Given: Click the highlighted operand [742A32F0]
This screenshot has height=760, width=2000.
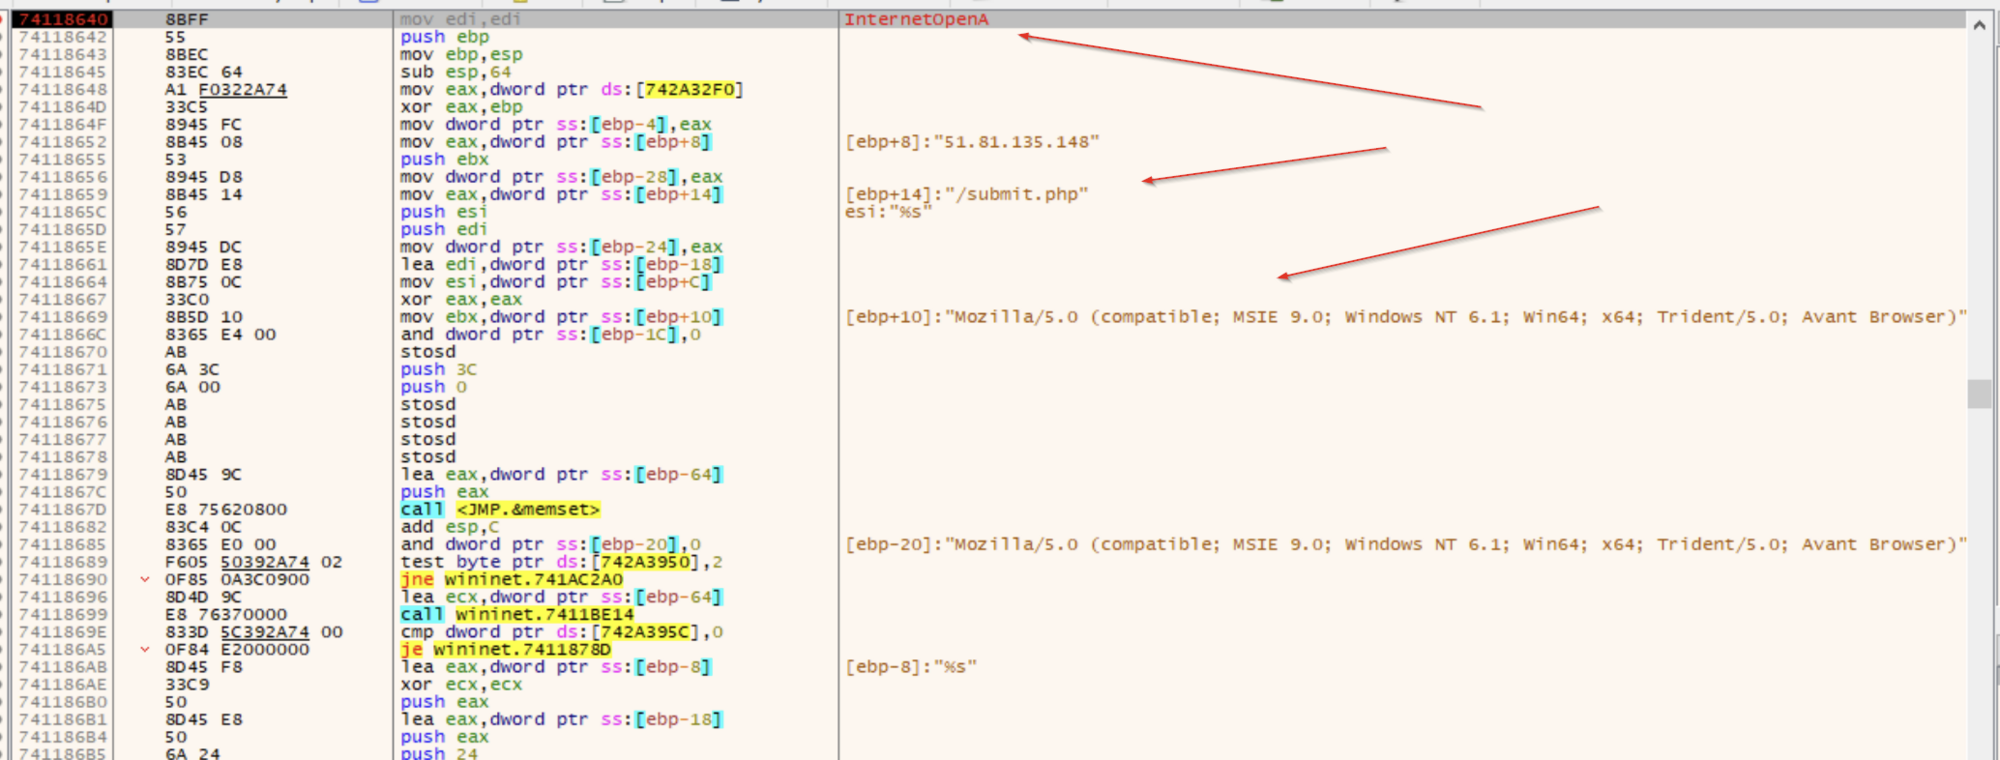Looking at the screenshot, I should pos(690,89).
